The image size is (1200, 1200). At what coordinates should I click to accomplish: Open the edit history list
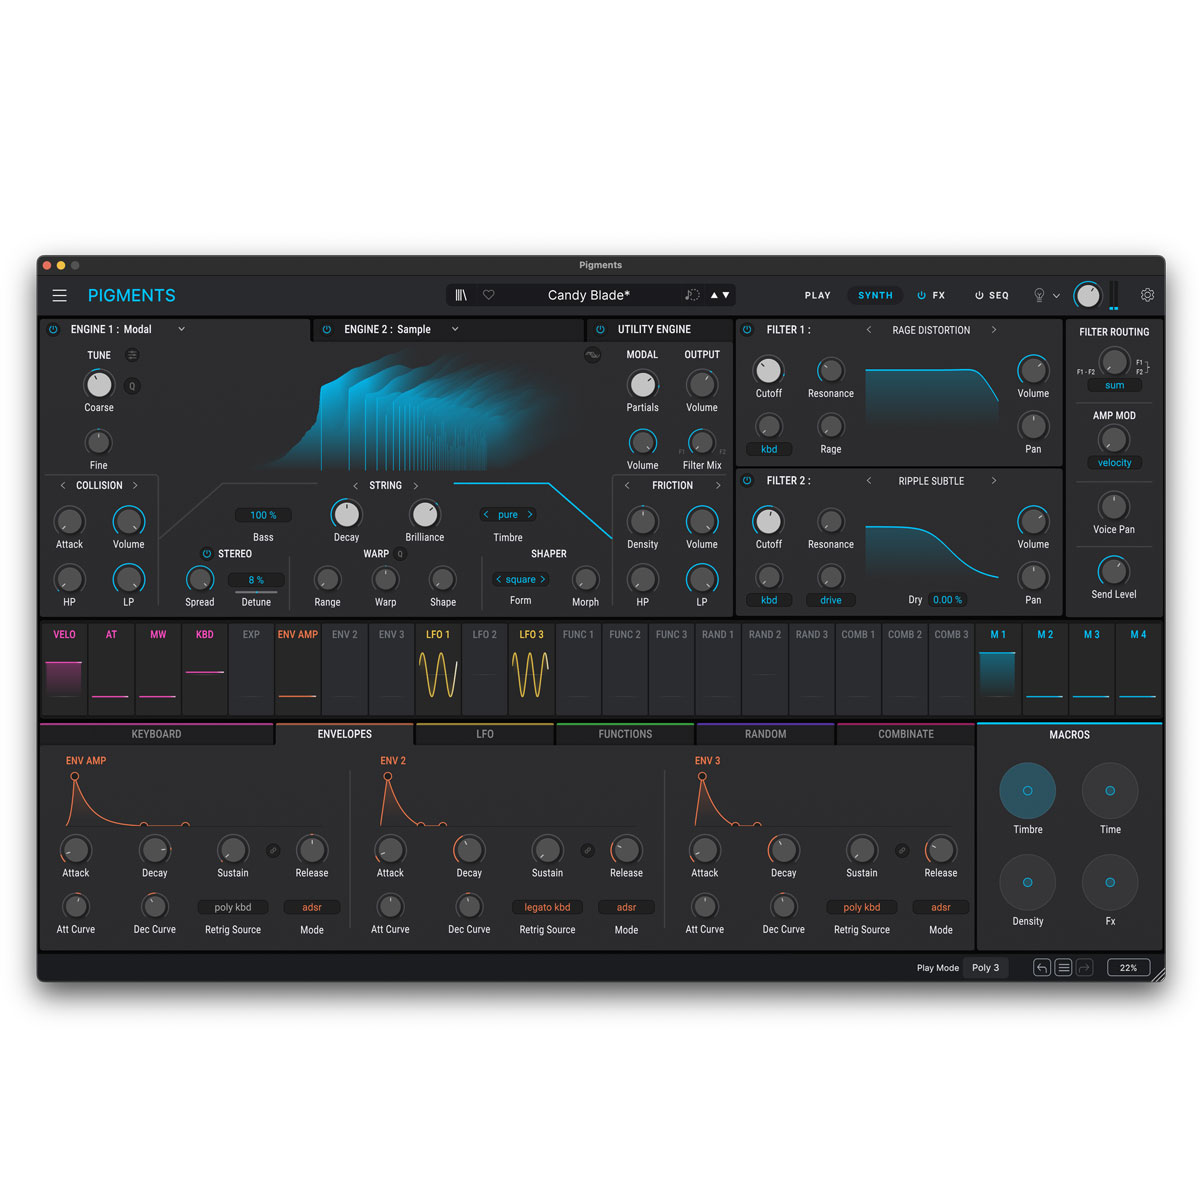(x=1064, y=967)
